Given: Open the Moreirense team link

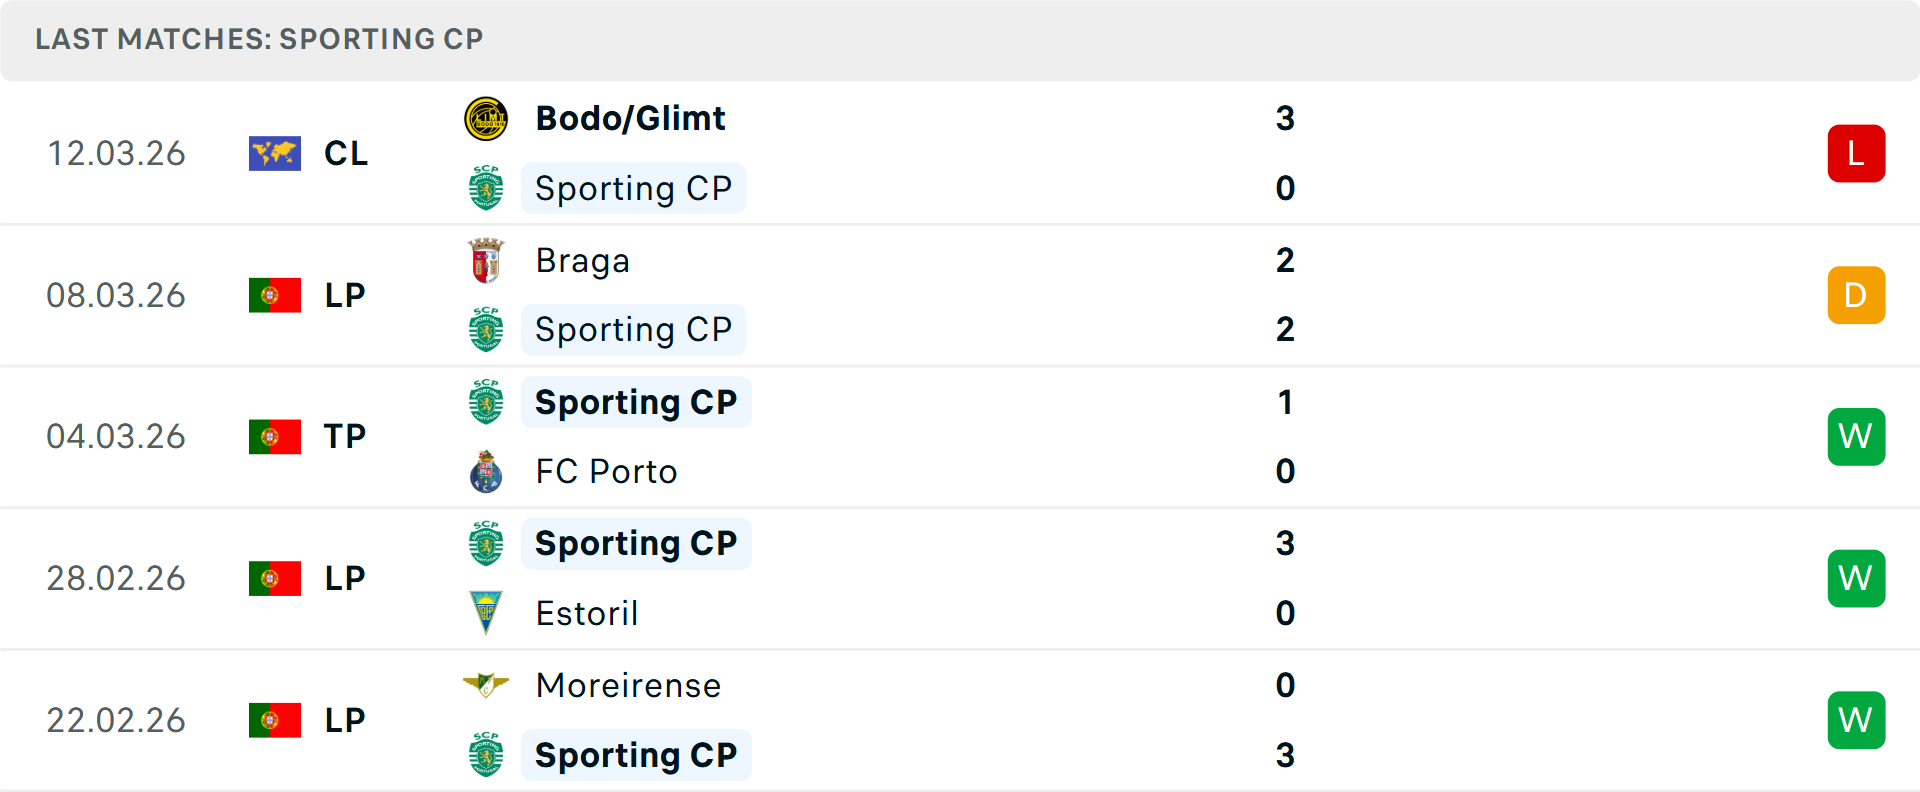Looking at the screenshot, I should [x=628, y=686].
